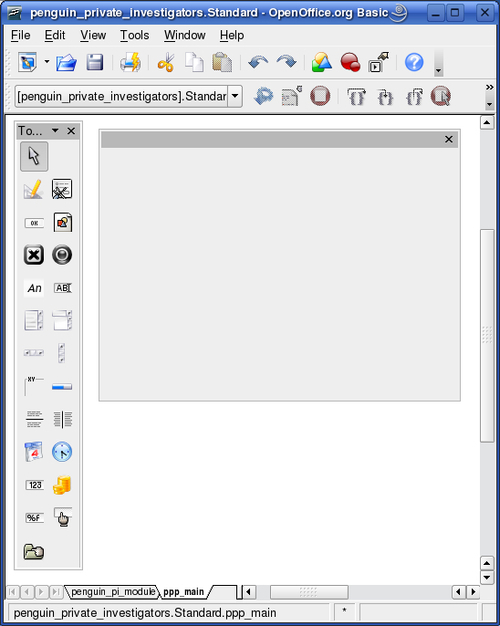Switch to the penguin_pi_module tab

[113, 592]
